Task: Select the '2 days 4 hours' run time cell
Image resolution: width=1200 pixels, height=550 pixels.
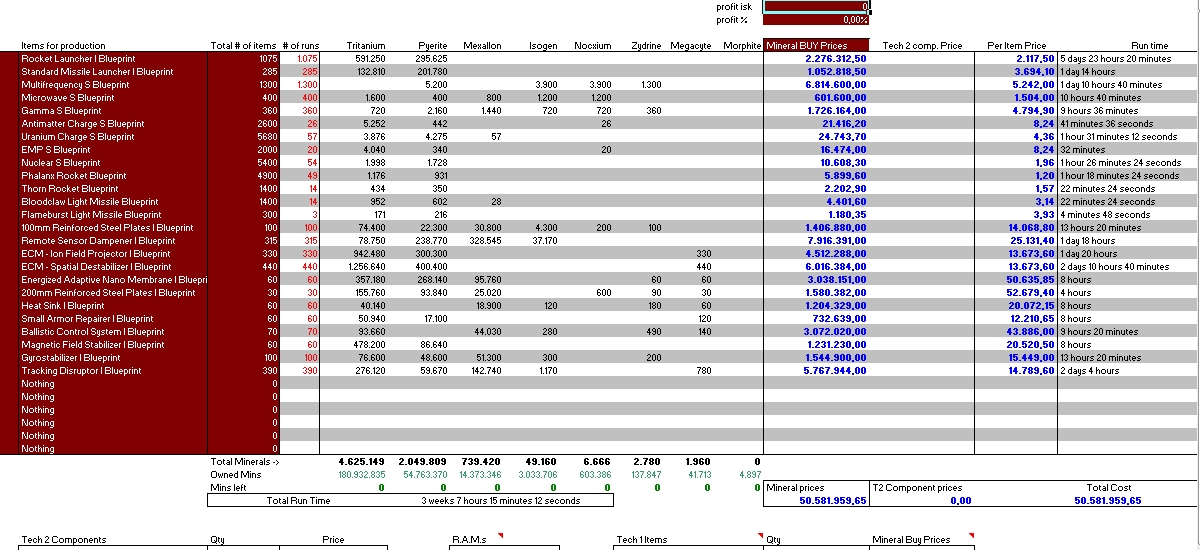Action: coord(1090,371)
